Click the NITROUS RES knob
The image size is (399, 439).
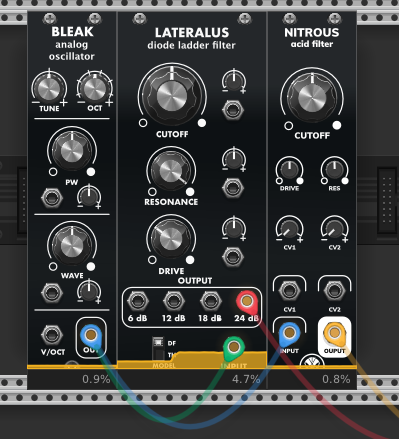[x=334, y=169]
